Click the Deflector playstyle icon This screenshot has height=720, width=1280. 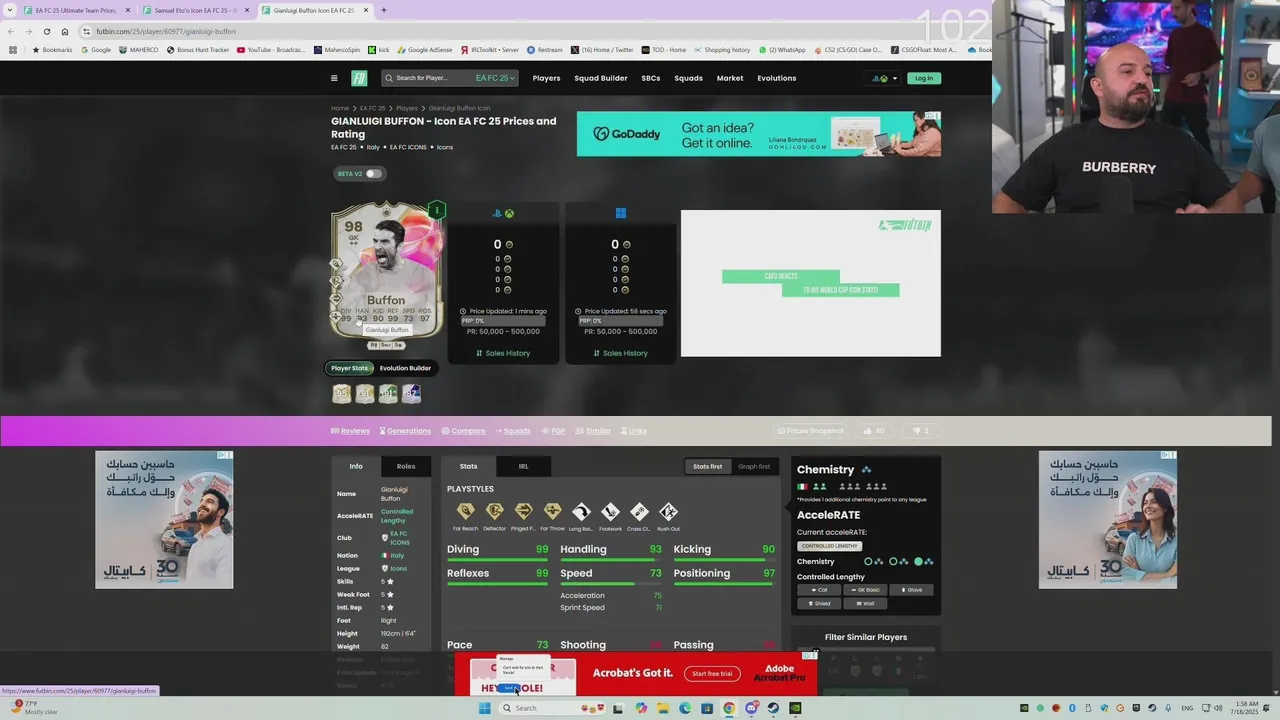pyautogui.click(x=494, y=511)
